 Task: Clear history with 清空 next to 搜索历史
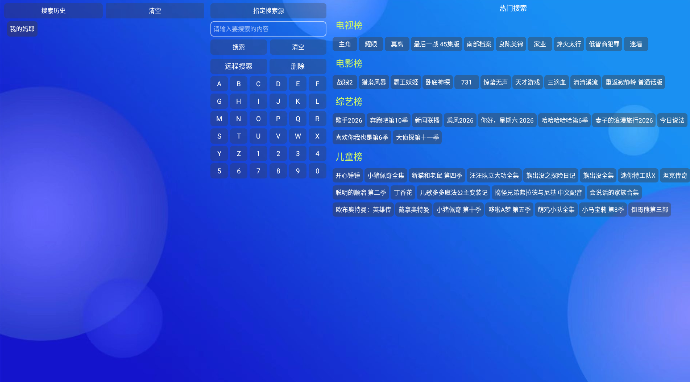point(155,11)
